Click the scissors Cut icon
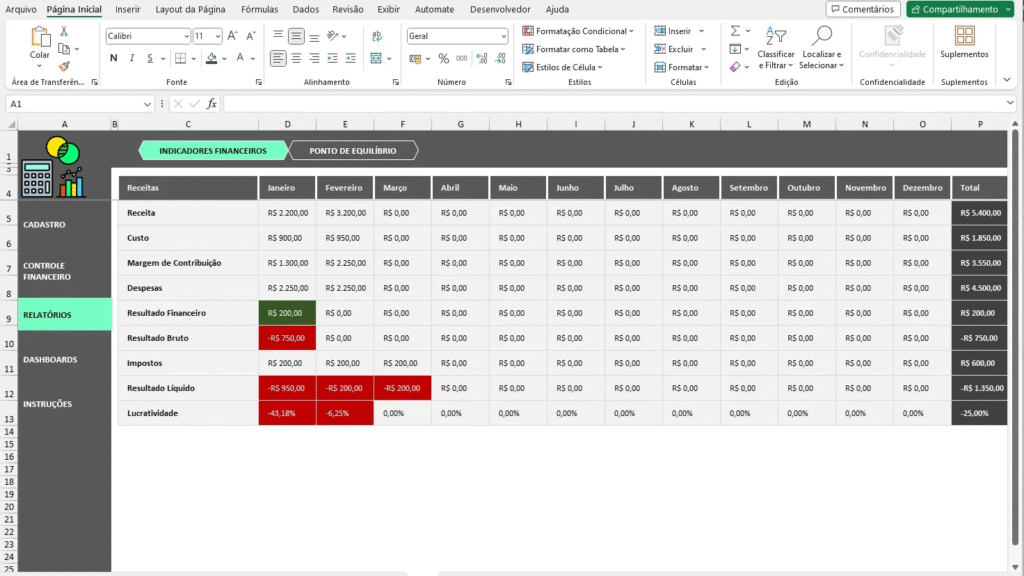 click(x=64, y=32)
